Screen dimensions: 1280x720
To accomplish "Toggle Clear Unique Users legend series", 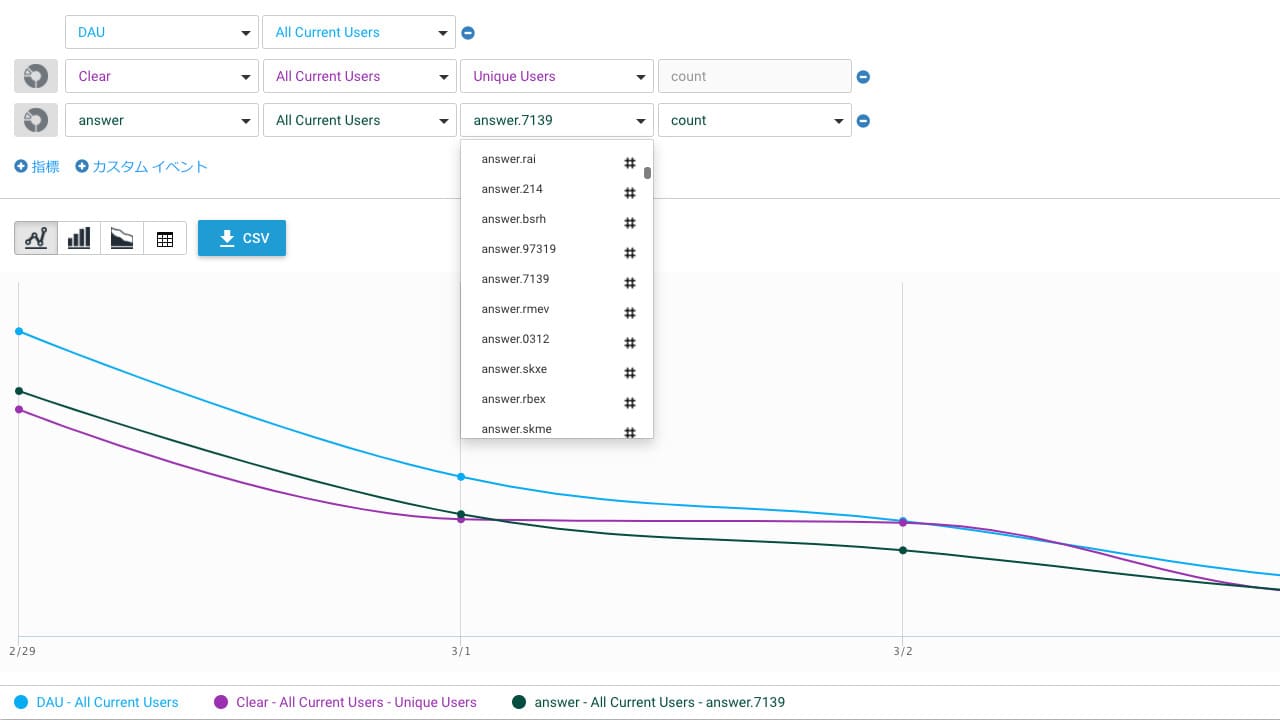I will coord(345,702).
